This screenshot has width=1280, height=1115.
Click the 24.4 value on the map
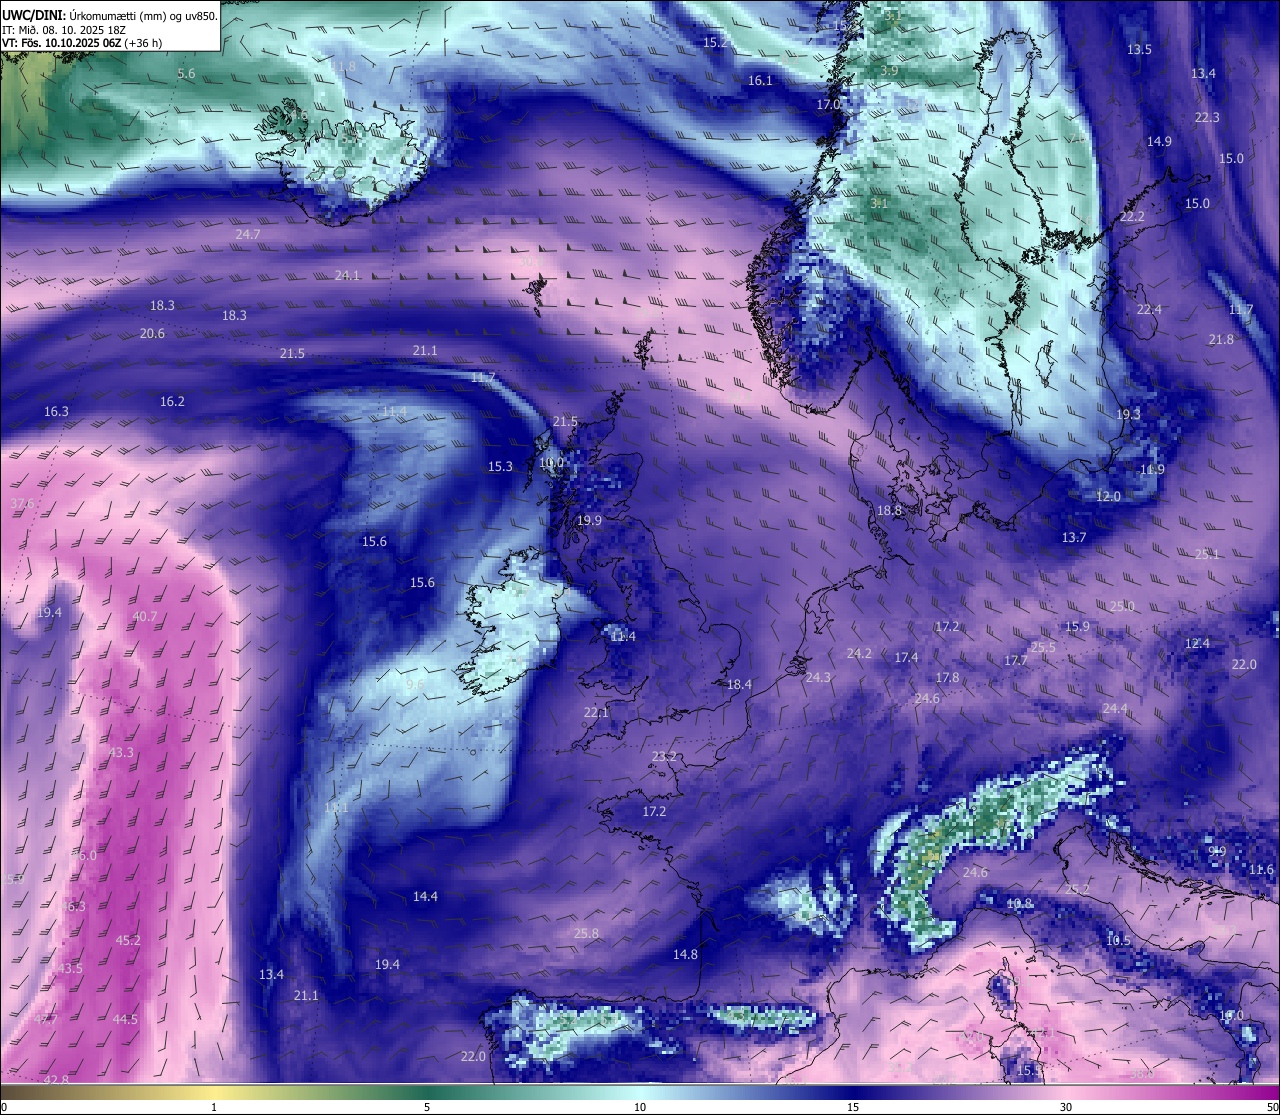(1114, 709)
